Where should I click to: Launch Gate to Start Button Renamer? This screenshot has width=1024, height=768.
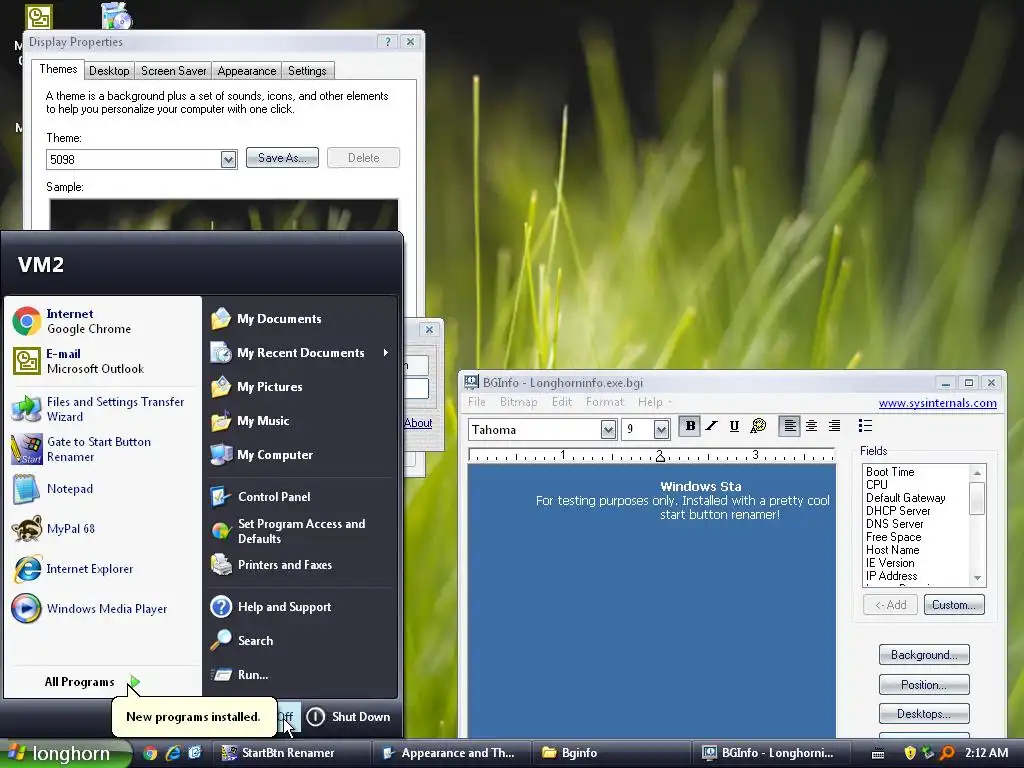coord(103,449)
